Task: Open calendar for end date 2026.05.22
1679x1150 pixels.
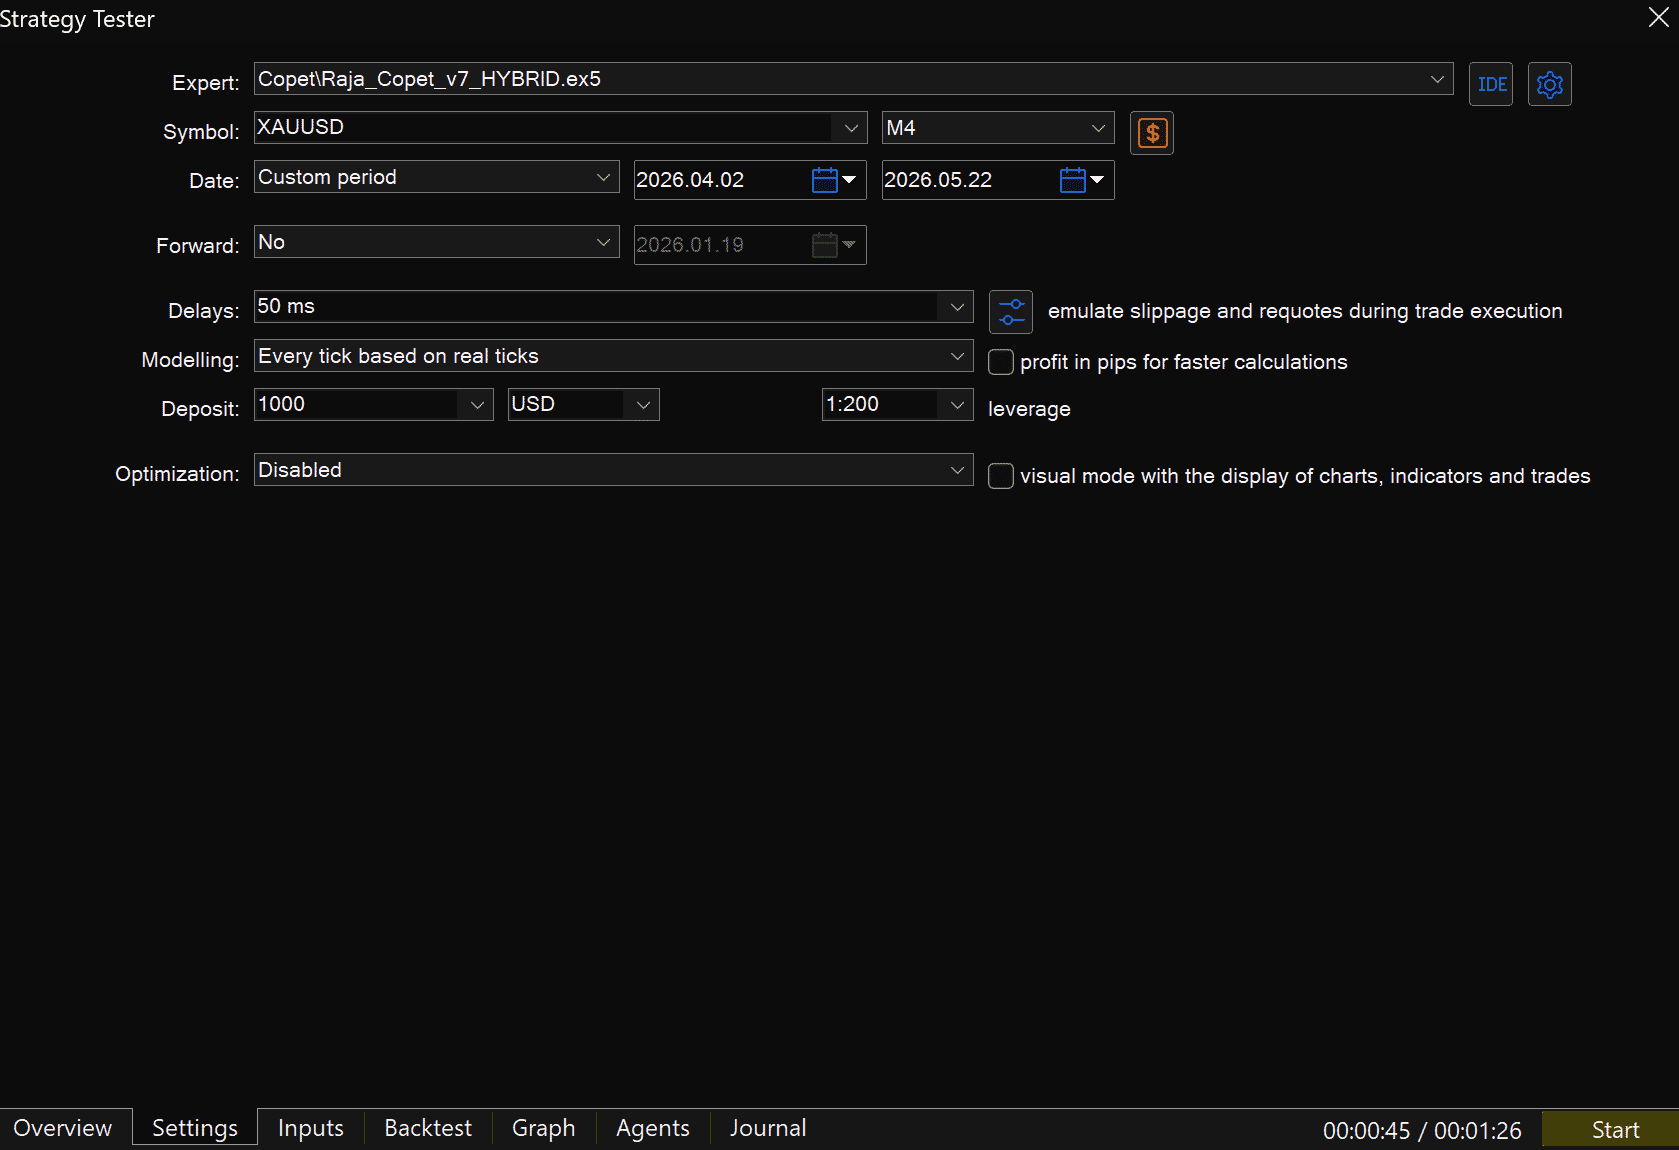Action: (x=1082, y=180)
